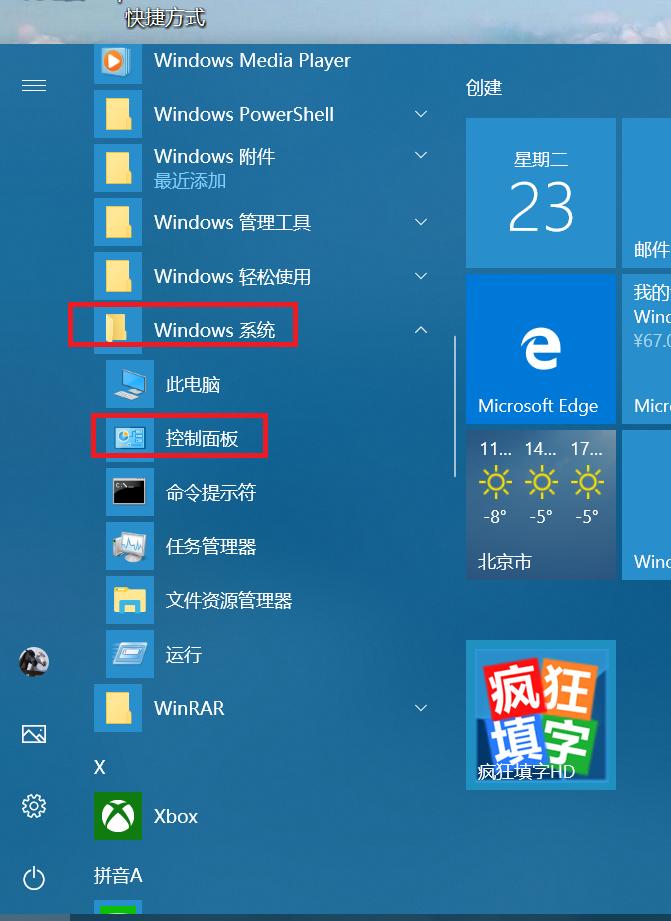Open the Pictures sidebar icon
Image resolution: width=671 pixels, height=921 pixels.
point(33,734)
